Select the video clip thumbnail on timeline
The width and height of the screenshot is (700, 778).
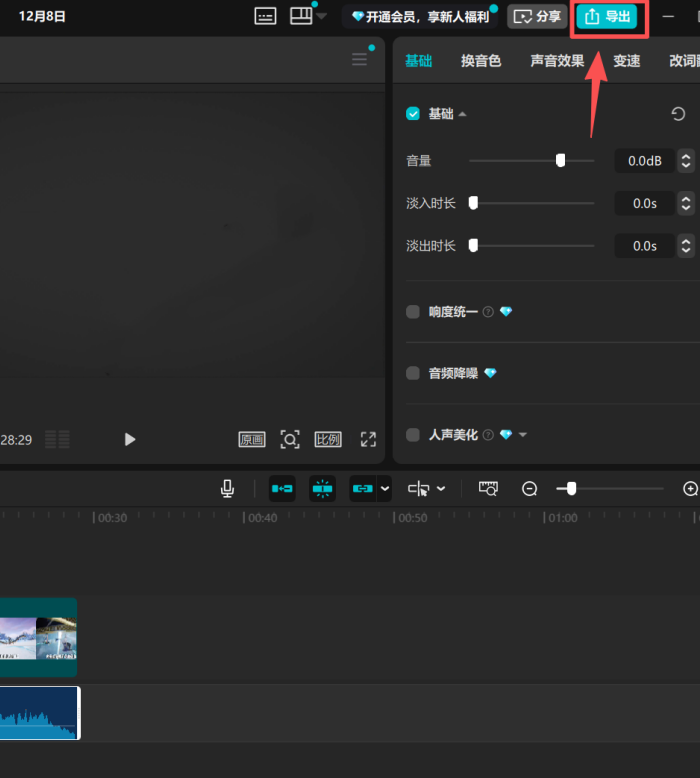(x=38, y=638)
